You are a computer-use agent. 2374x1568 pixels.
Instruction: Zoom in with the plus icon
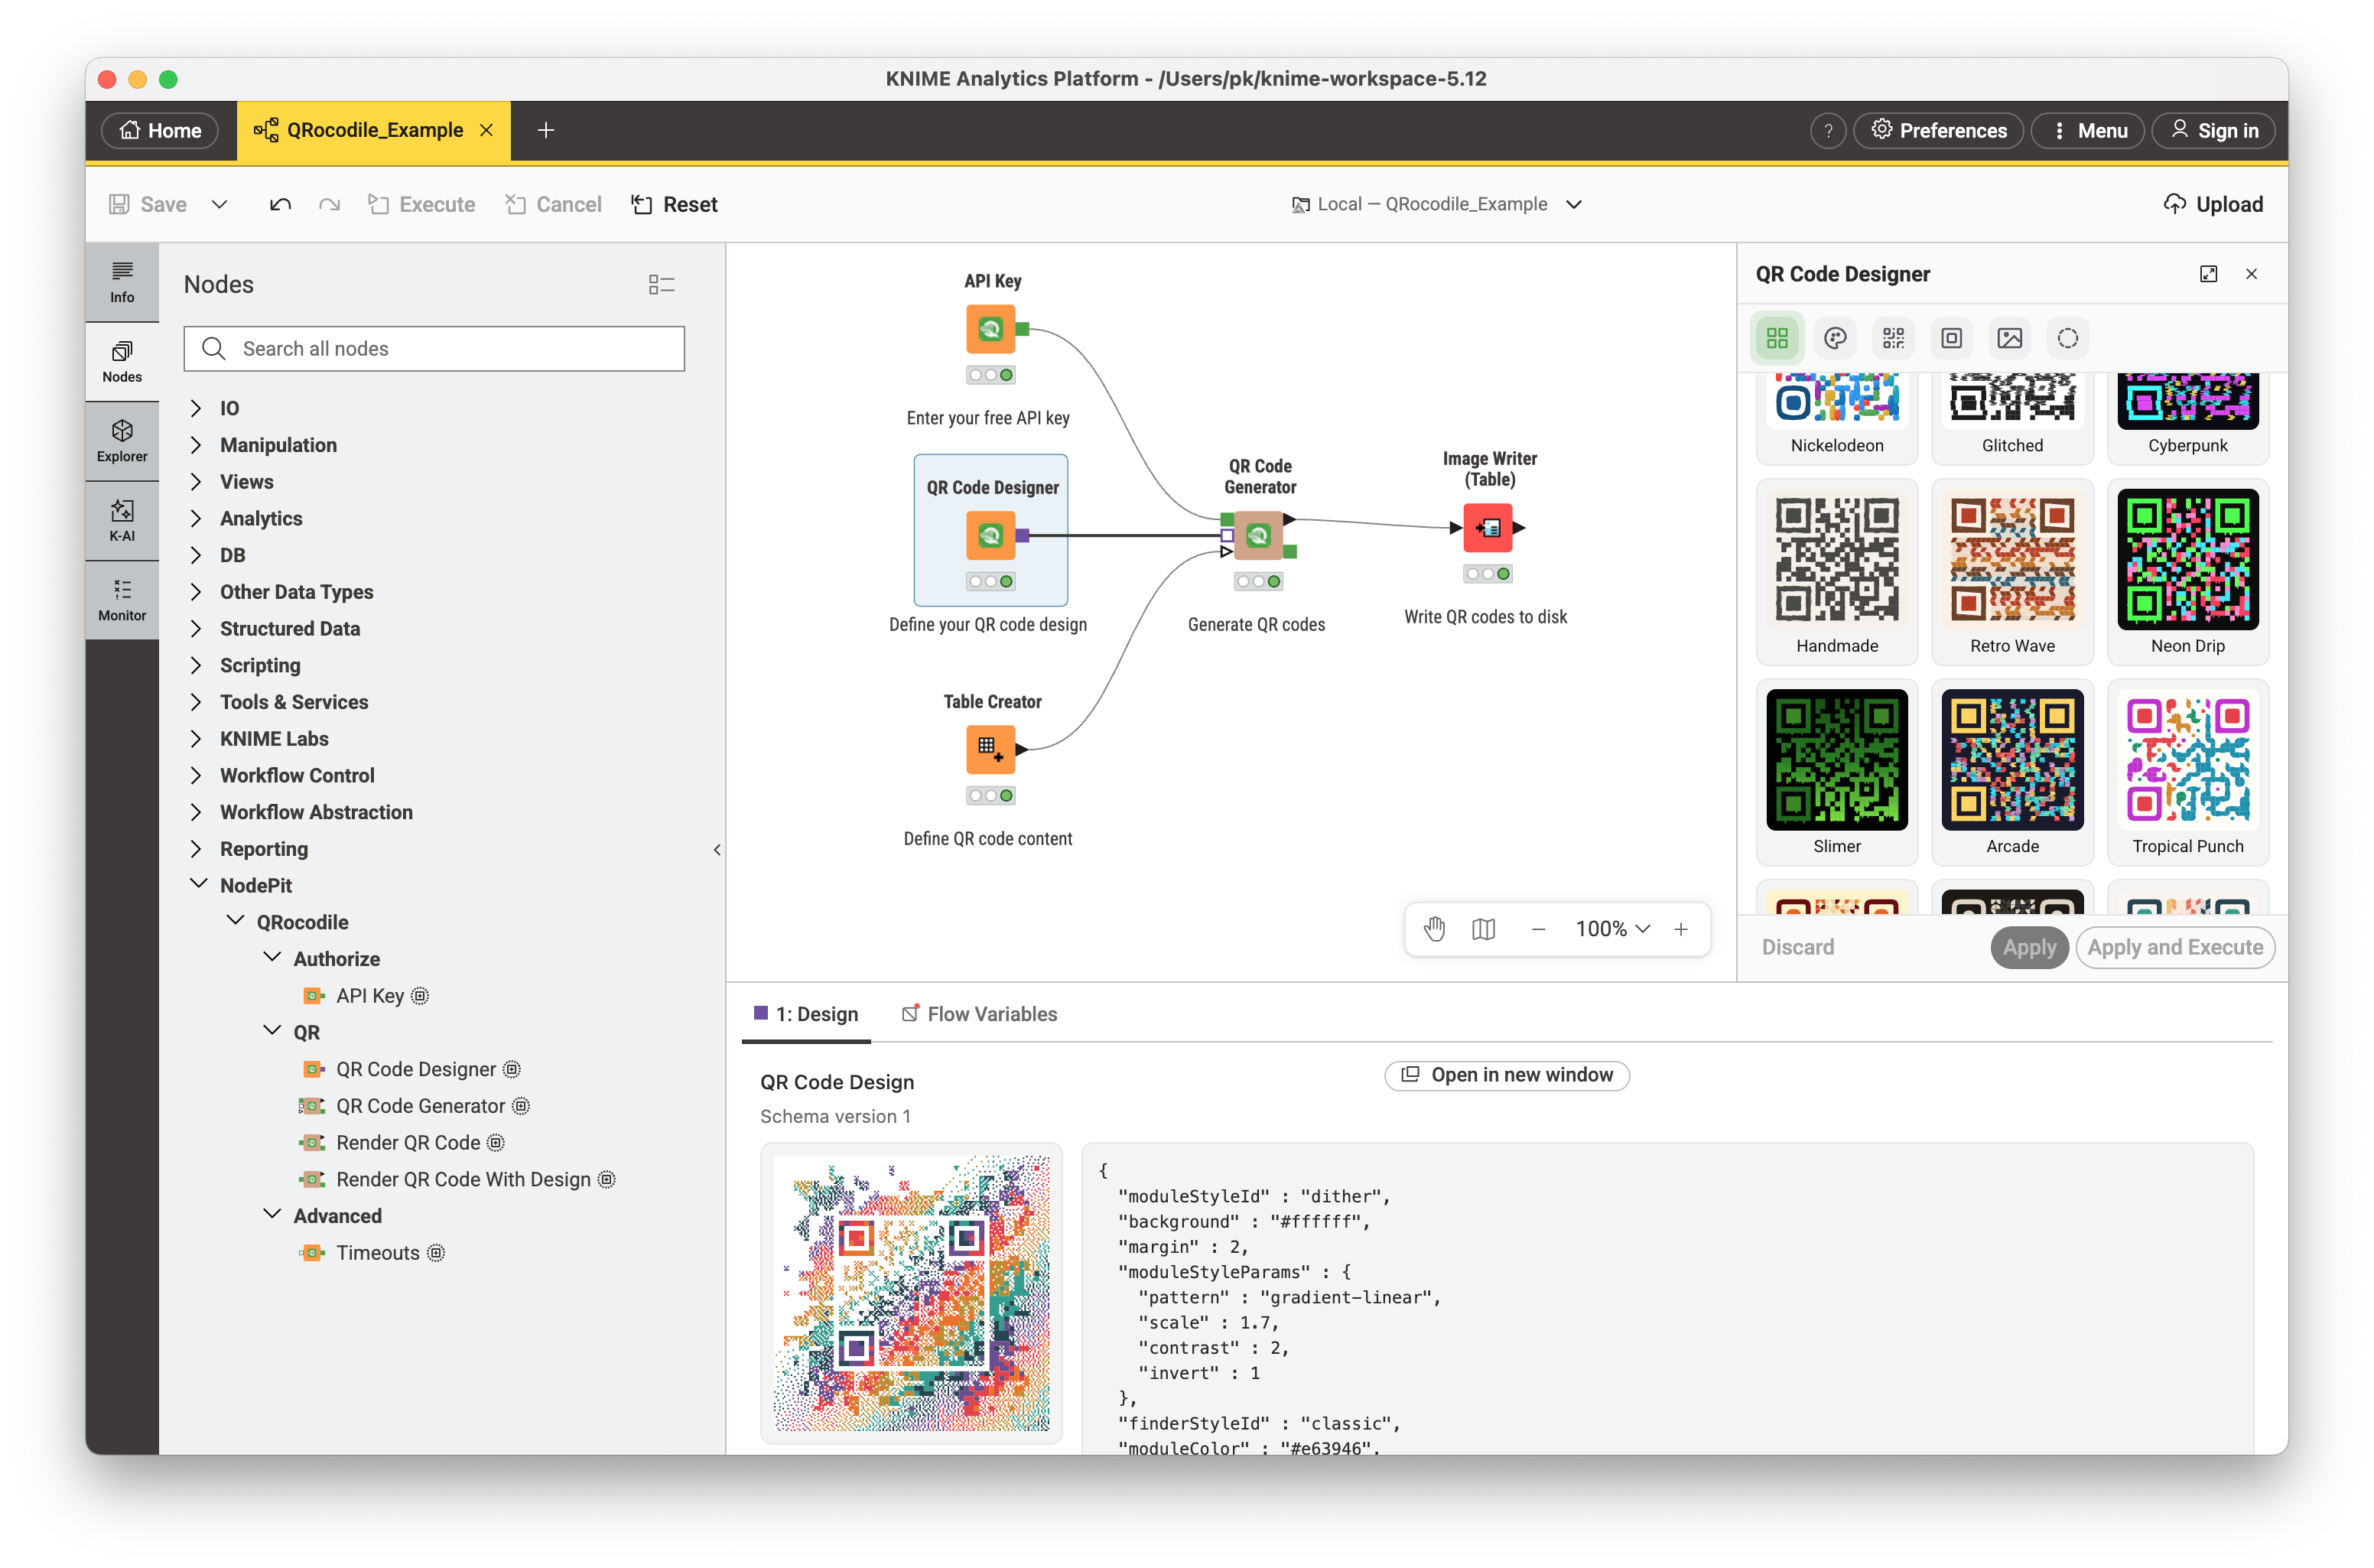click(1681, 929)
